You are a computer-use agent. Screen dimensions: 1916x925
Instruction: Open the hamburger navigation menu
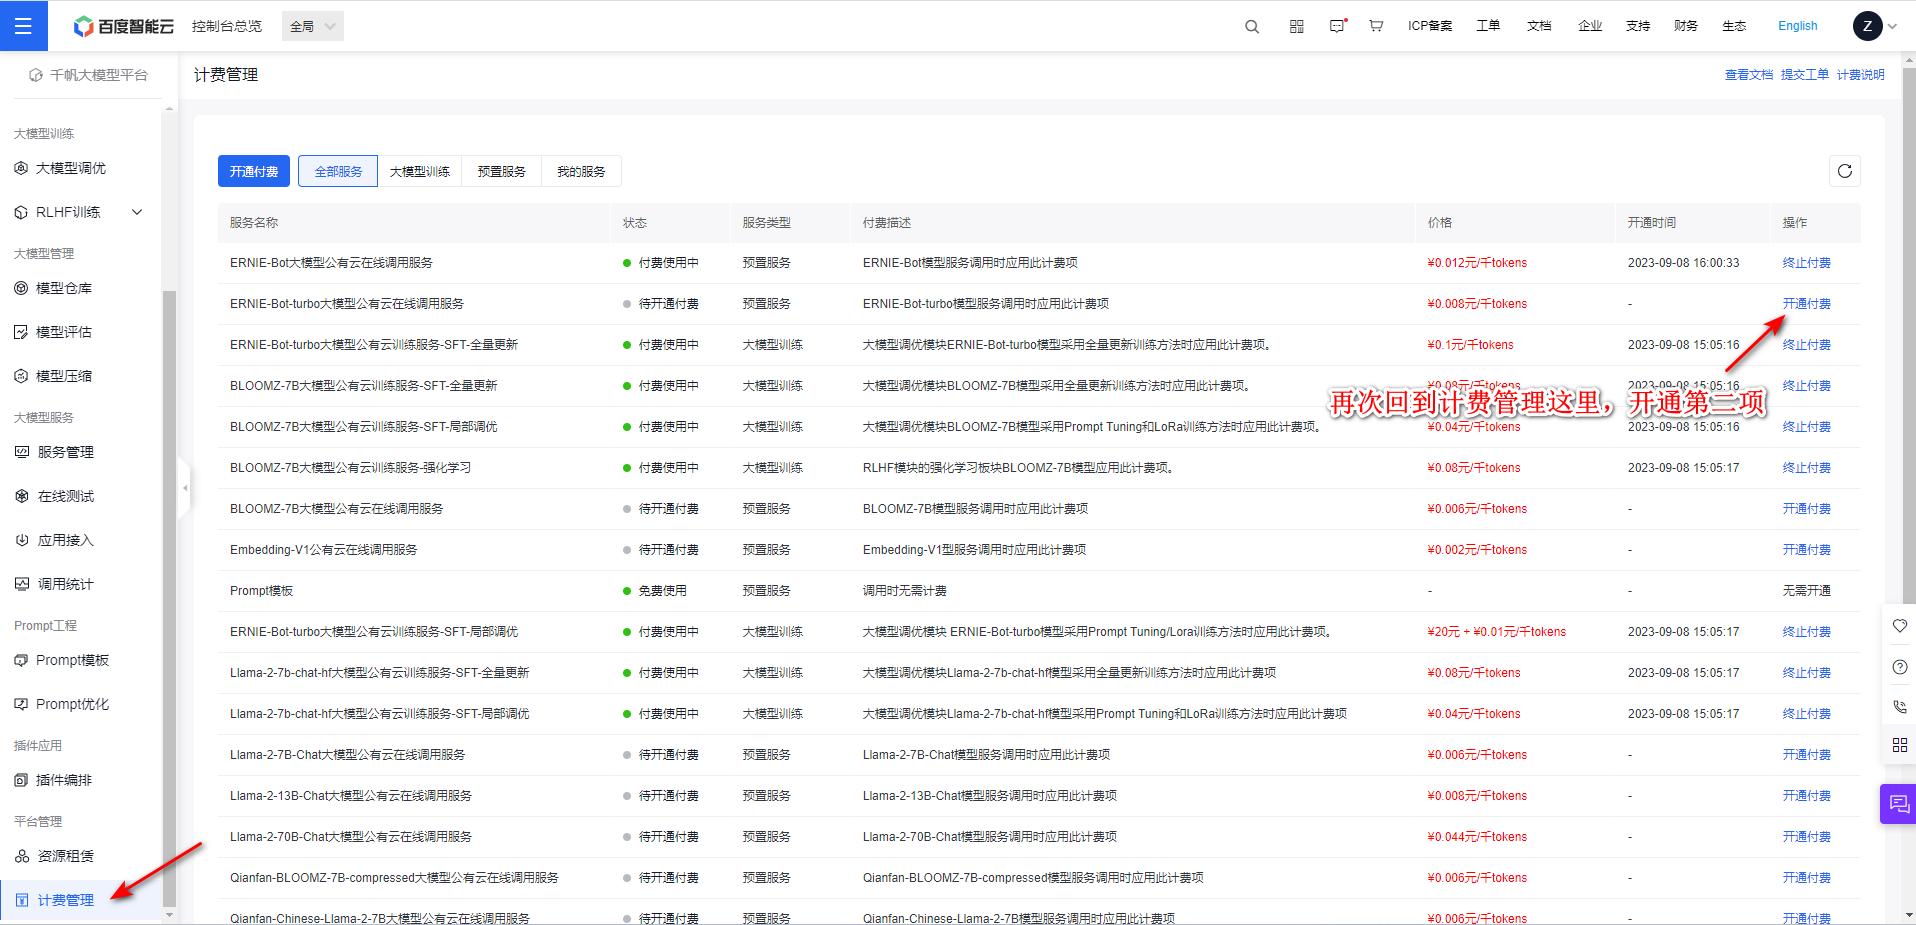point(23,26)
